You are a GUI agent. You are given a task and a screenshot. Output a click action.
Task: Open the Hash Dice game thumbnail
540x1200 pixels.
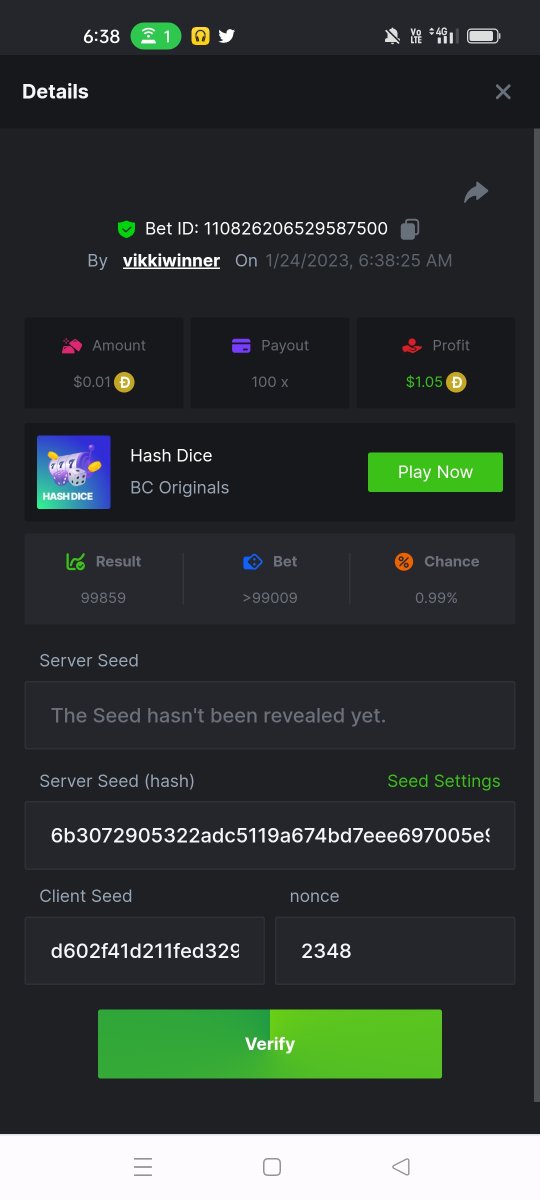pyautogui.click(x=74, y=472)
